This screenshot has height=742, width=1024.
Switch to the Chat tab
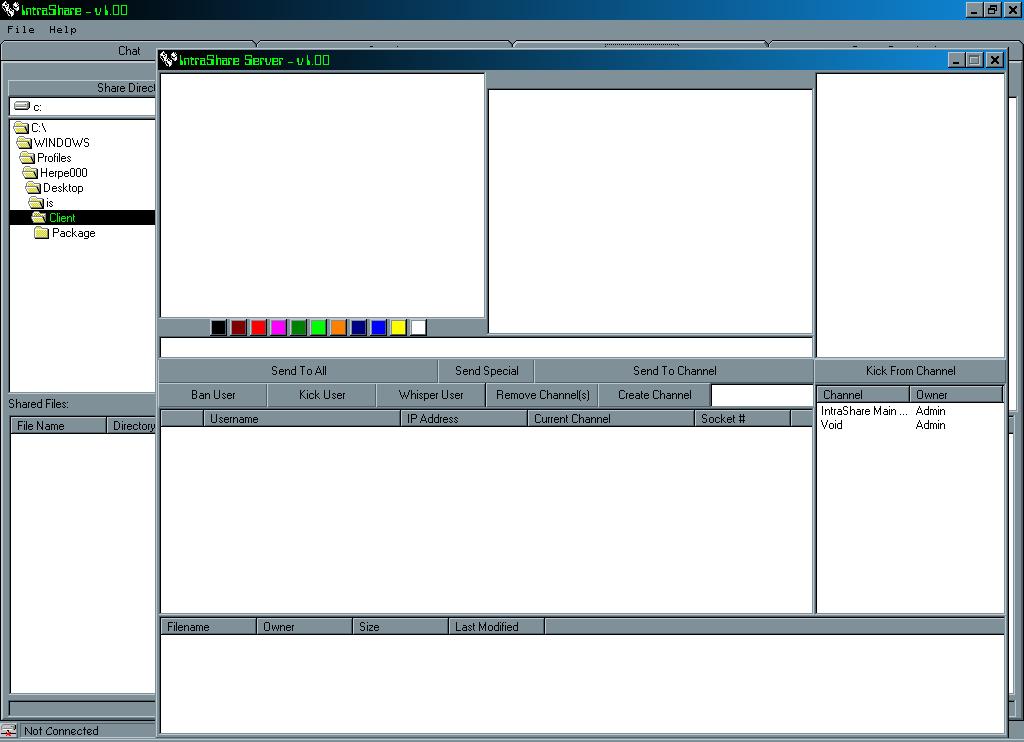click(x=129, y=51)
